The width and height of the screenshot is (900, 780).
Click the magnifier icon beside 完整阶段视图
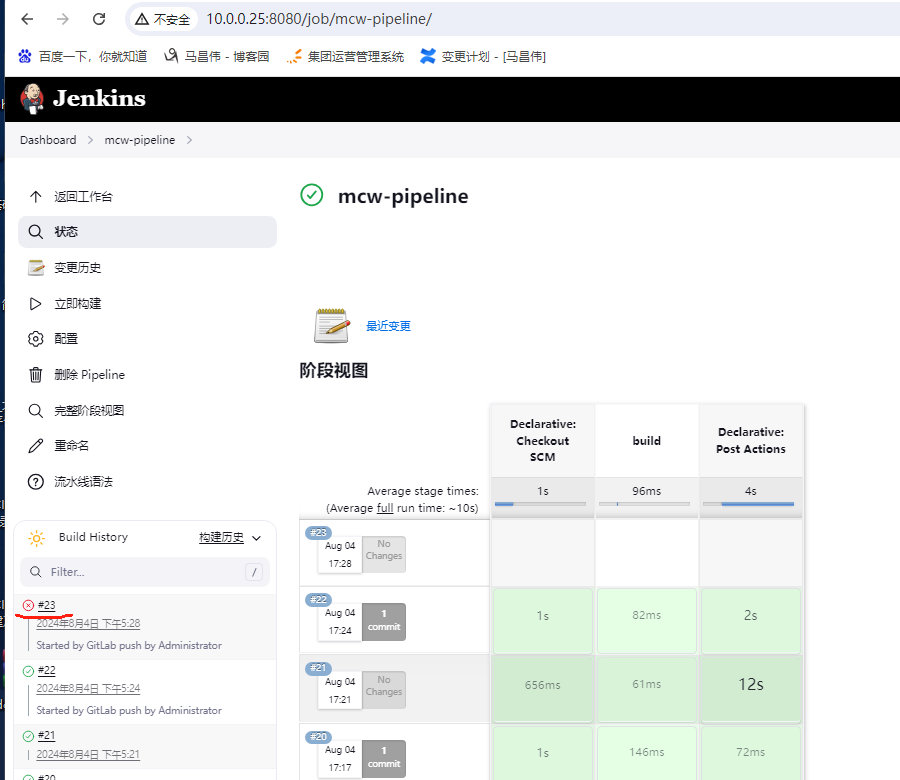click(36, 410)
